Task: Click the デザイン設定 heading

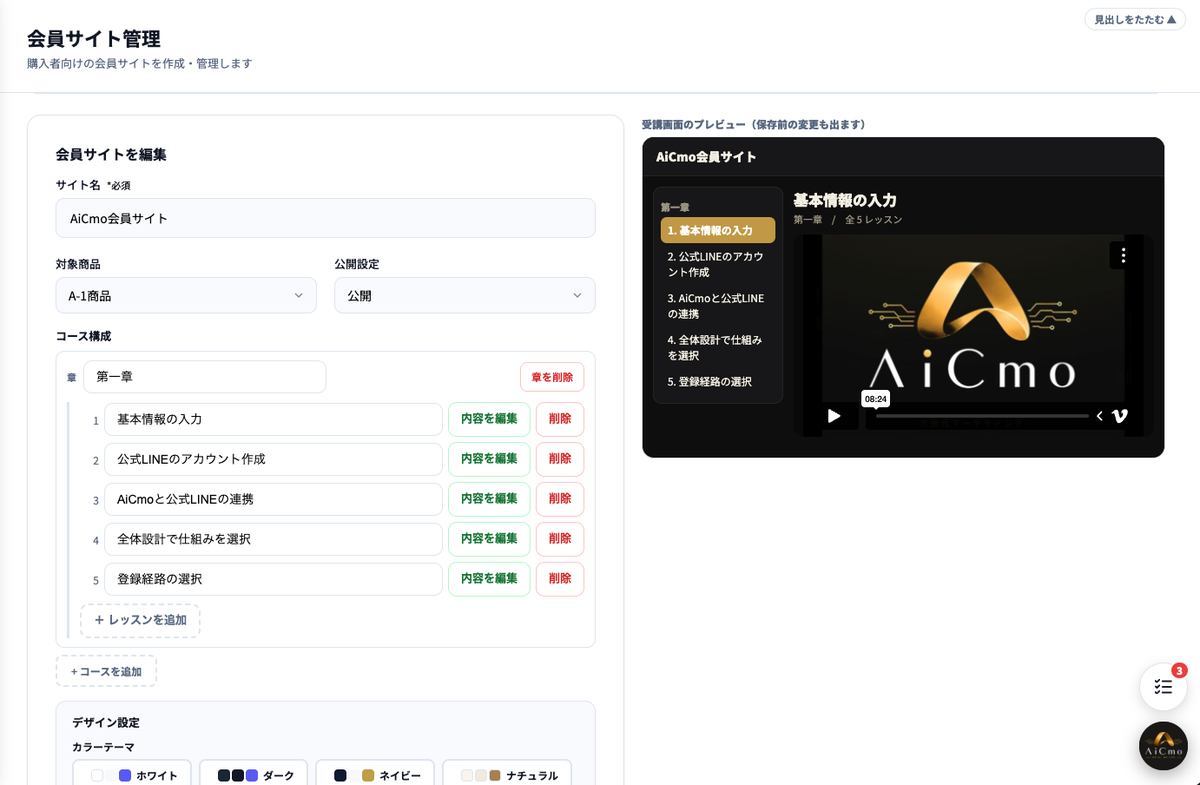Action: pyautogui.click(x=106, y=722)
